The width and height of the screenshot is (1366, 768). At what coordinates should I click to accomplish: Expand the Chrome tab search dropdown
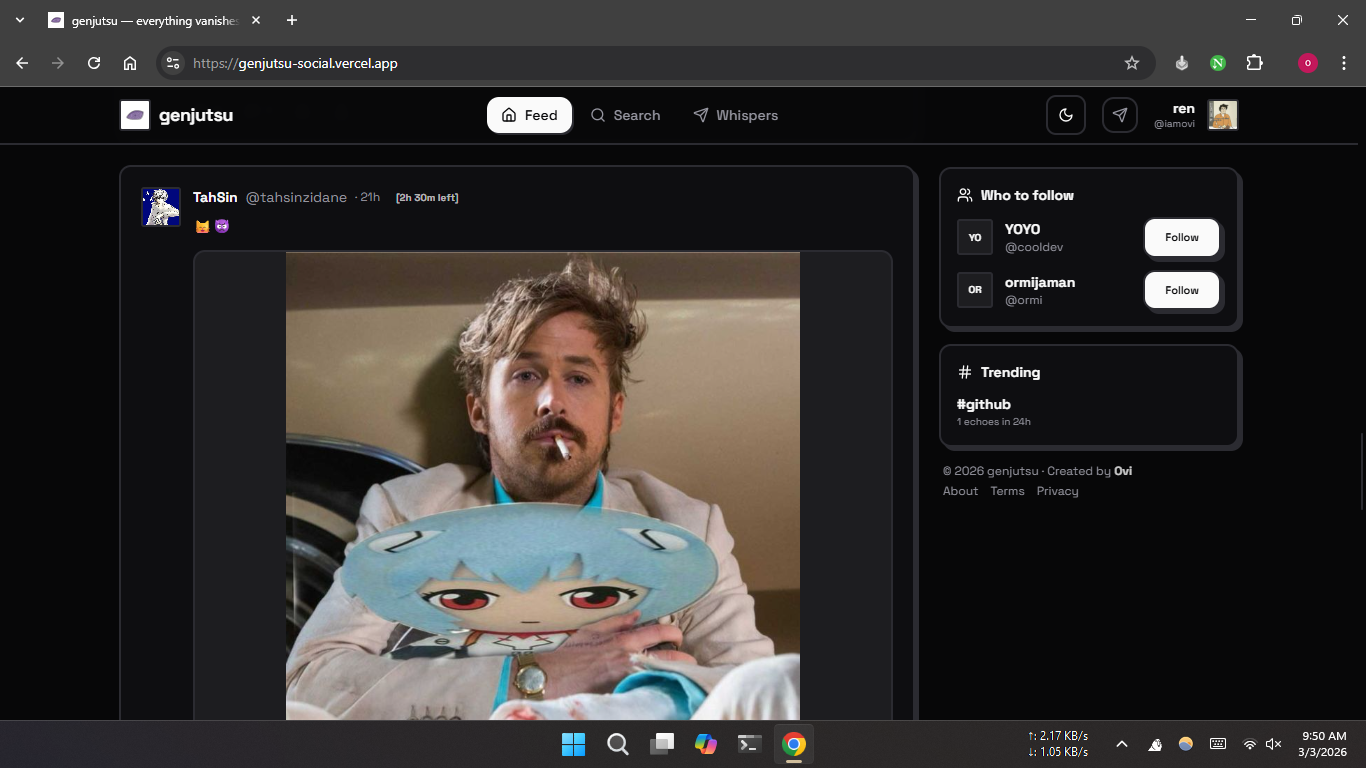pos(20,20)
